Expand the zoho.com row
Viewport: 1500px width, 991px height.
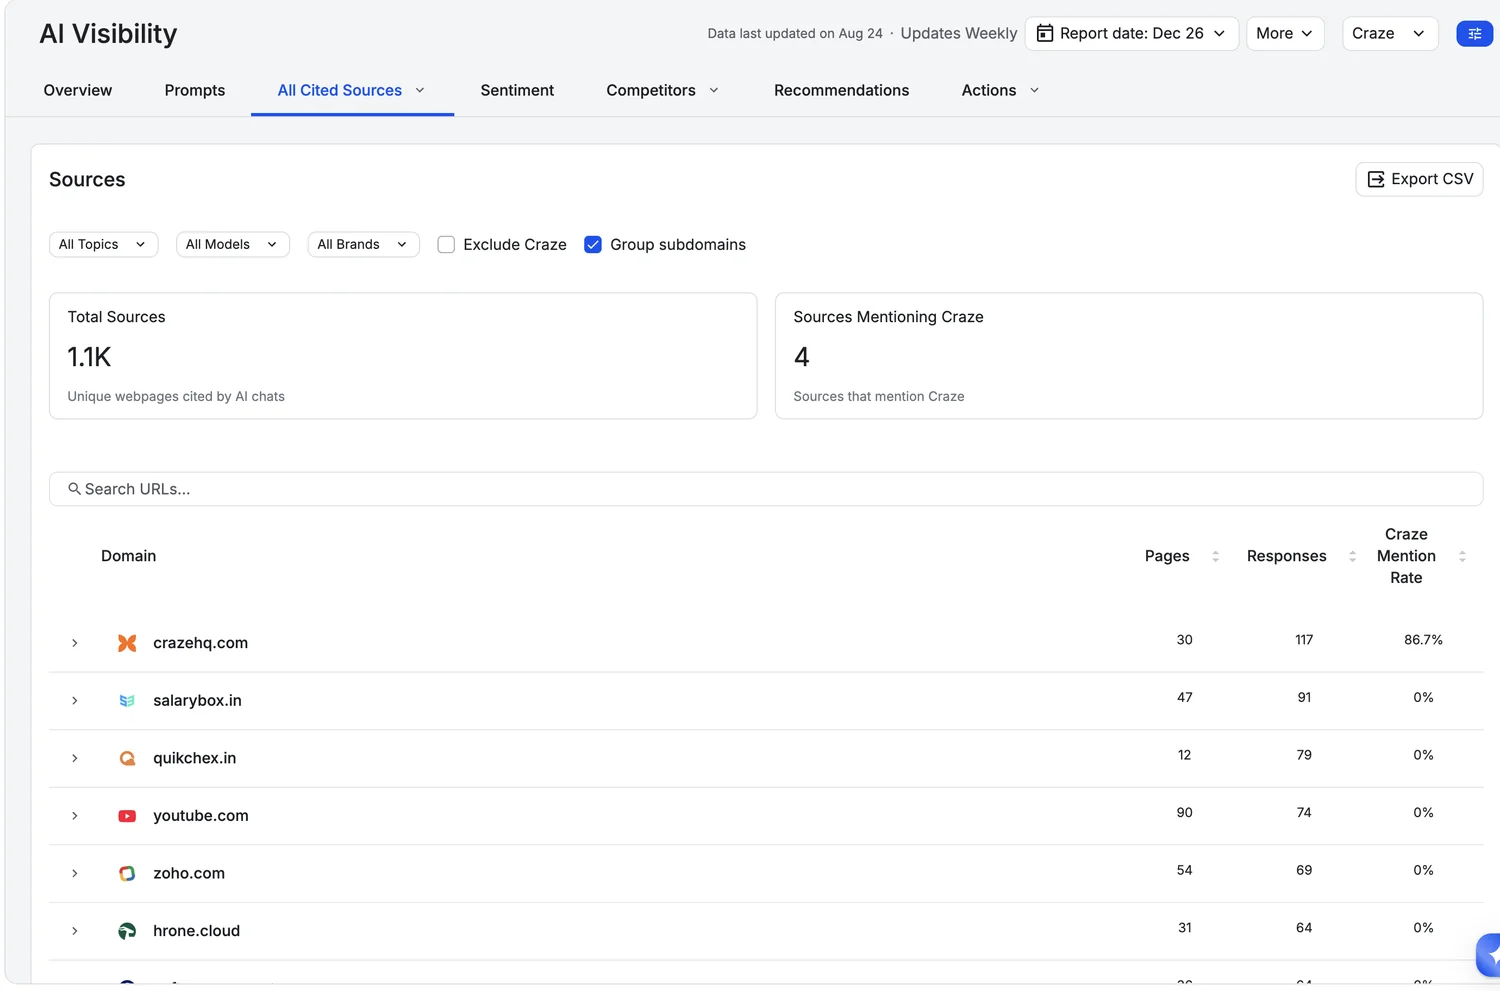[75, 874]
